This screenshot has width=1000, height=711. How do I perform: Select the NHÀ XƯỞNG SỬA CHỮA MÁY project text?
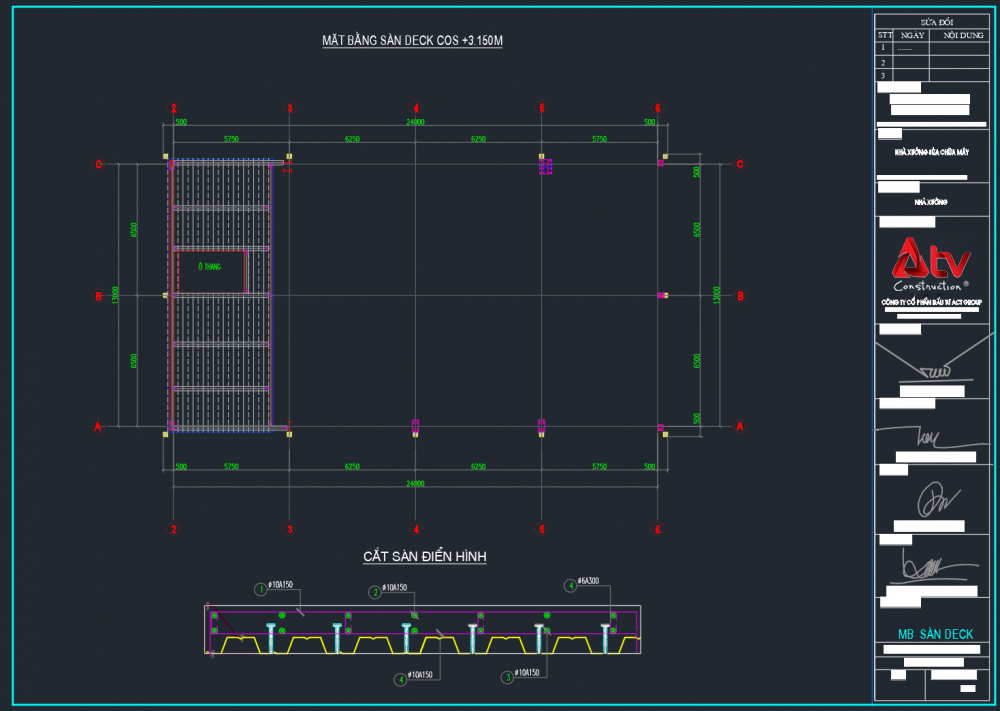pyautogui.click(x=932, y=152)
